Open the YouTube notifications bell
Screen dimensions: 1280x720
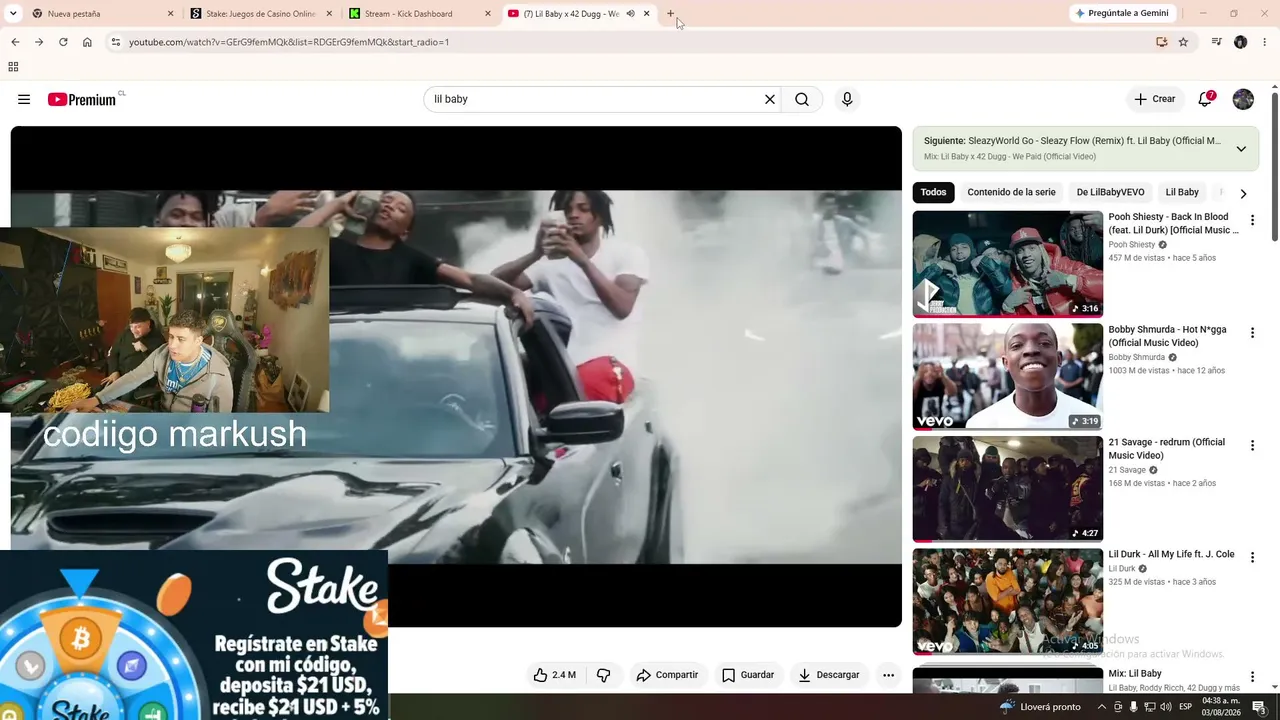coord(1205,99)
